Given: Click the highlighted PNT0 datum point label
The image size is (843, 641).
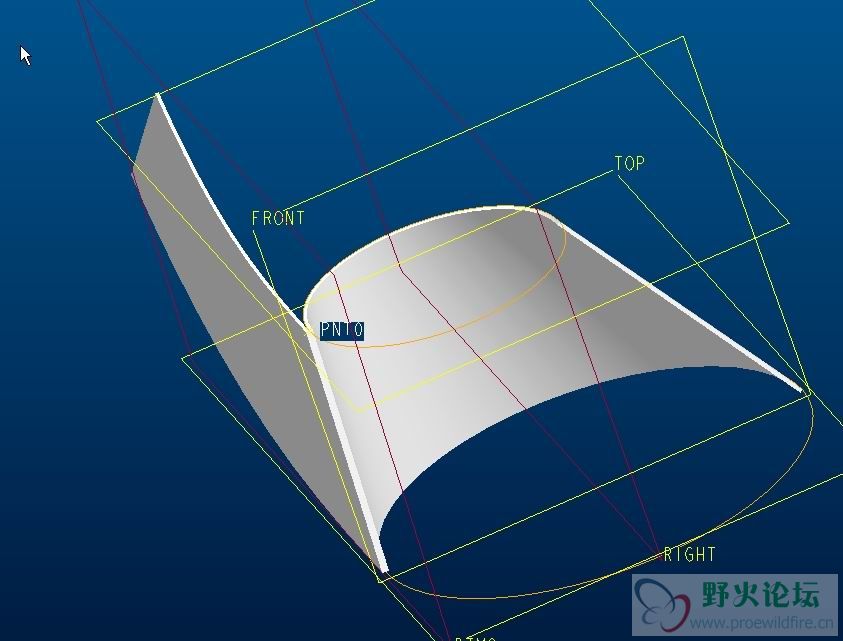Looking at the screenshot, I should pos(342,330).
